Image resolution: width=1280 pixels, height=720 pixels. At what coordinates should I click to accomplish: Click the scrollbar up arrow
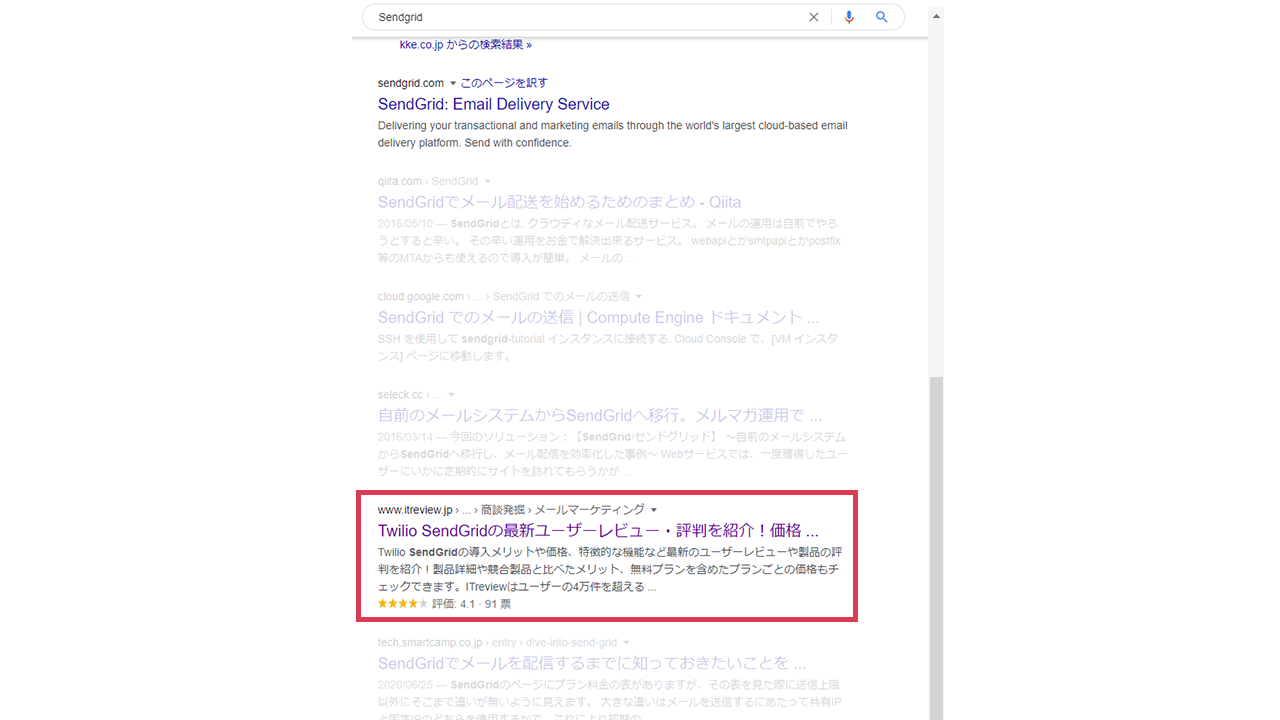[x=936, y=15]
